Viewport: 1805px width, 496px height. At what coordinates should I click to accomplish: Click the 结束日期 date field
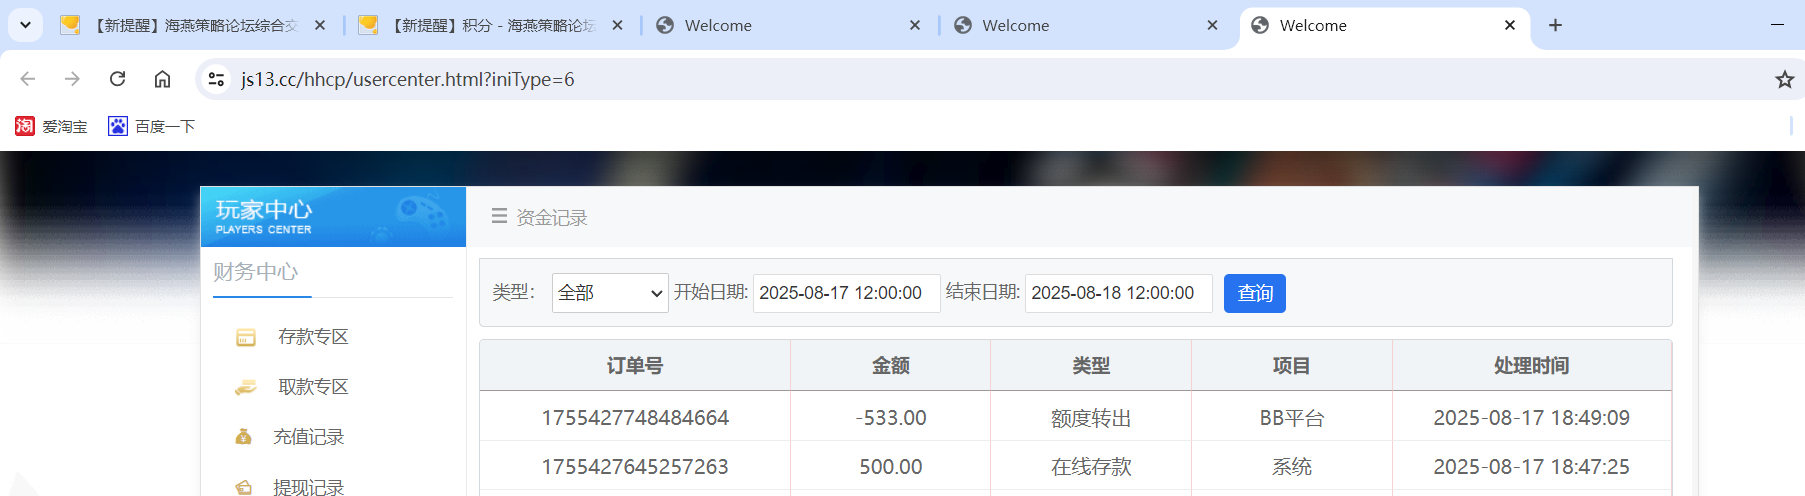pos(1118,293)
